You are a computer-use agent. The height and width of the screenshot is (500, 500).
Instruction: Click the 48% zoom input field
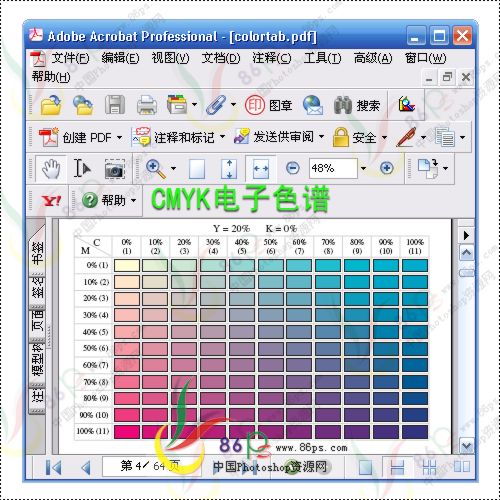[x=333, y=168]
